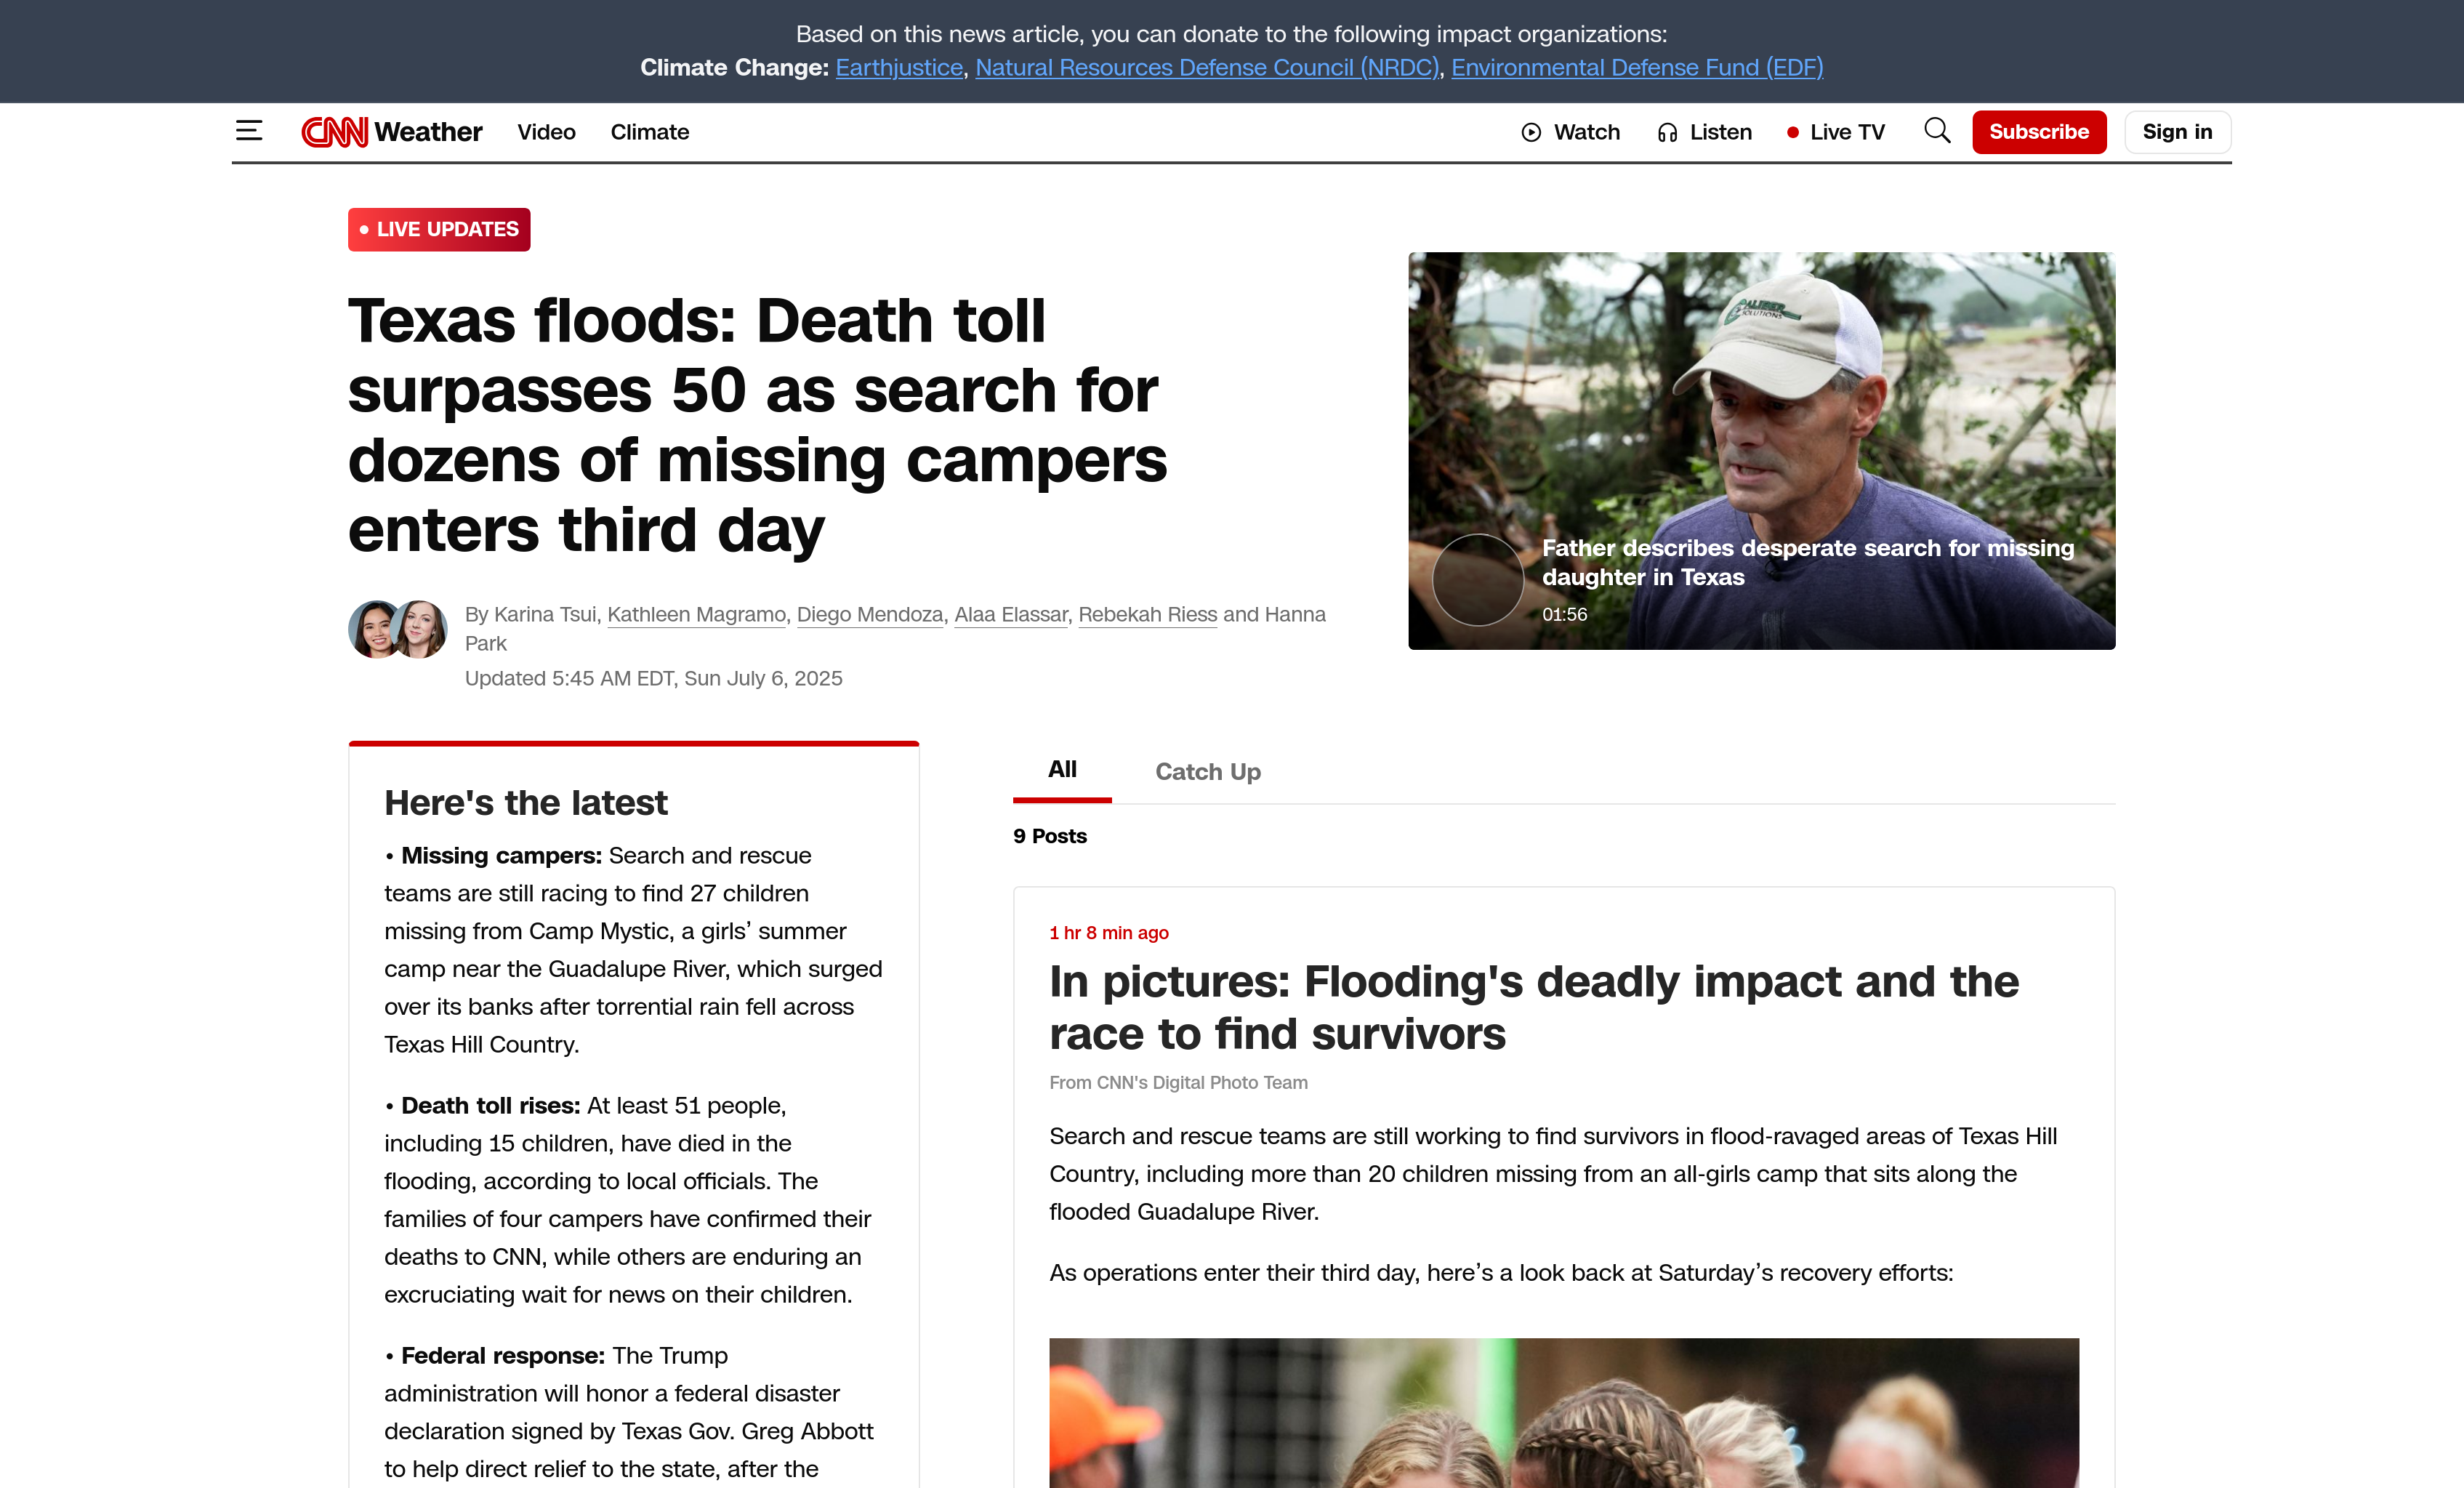Play the father's search video

tap(1478, 580)
